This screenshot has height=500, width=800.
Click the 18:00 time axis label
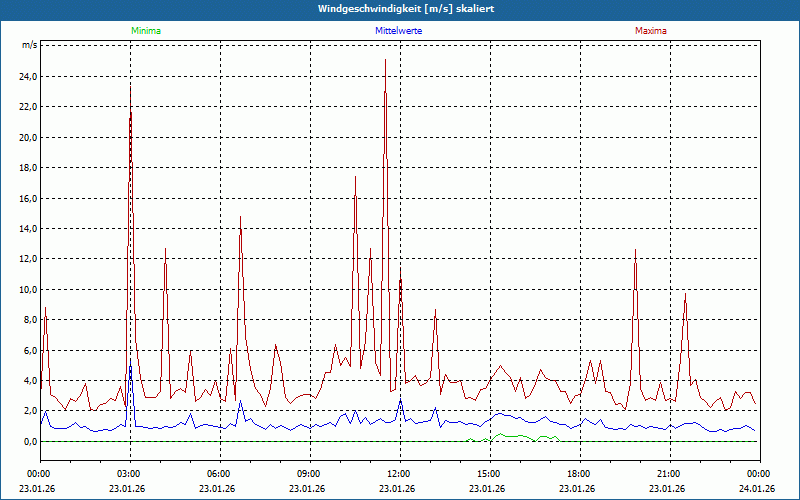pyautogui.click(x=579, y=473)
